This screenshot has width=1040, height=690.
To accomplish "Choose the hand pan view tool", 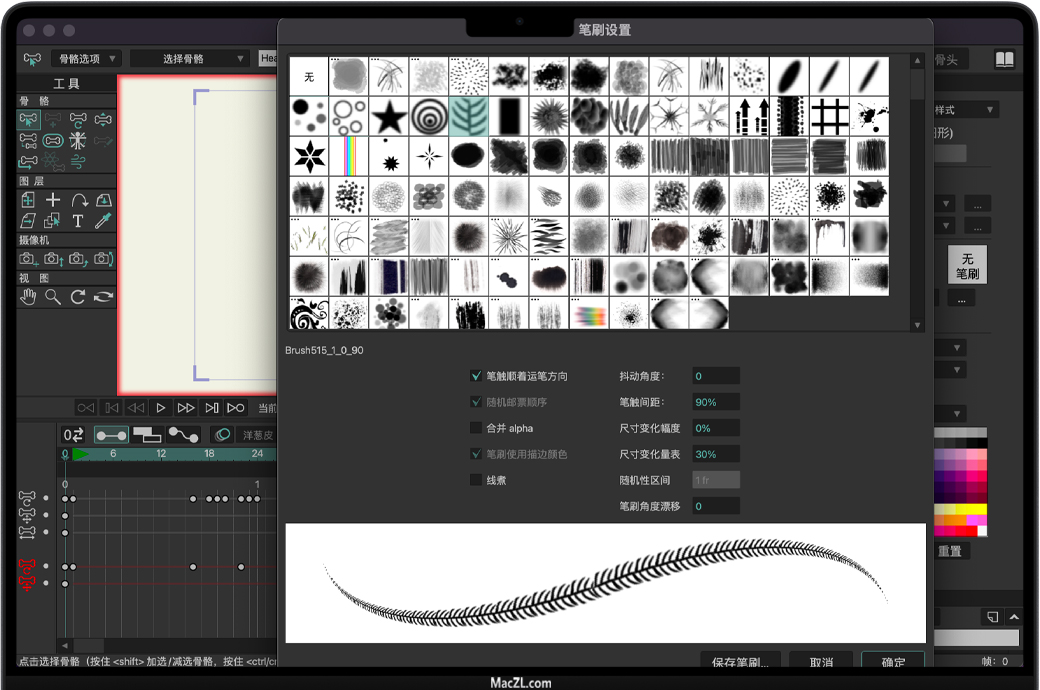I will [29, 296].
